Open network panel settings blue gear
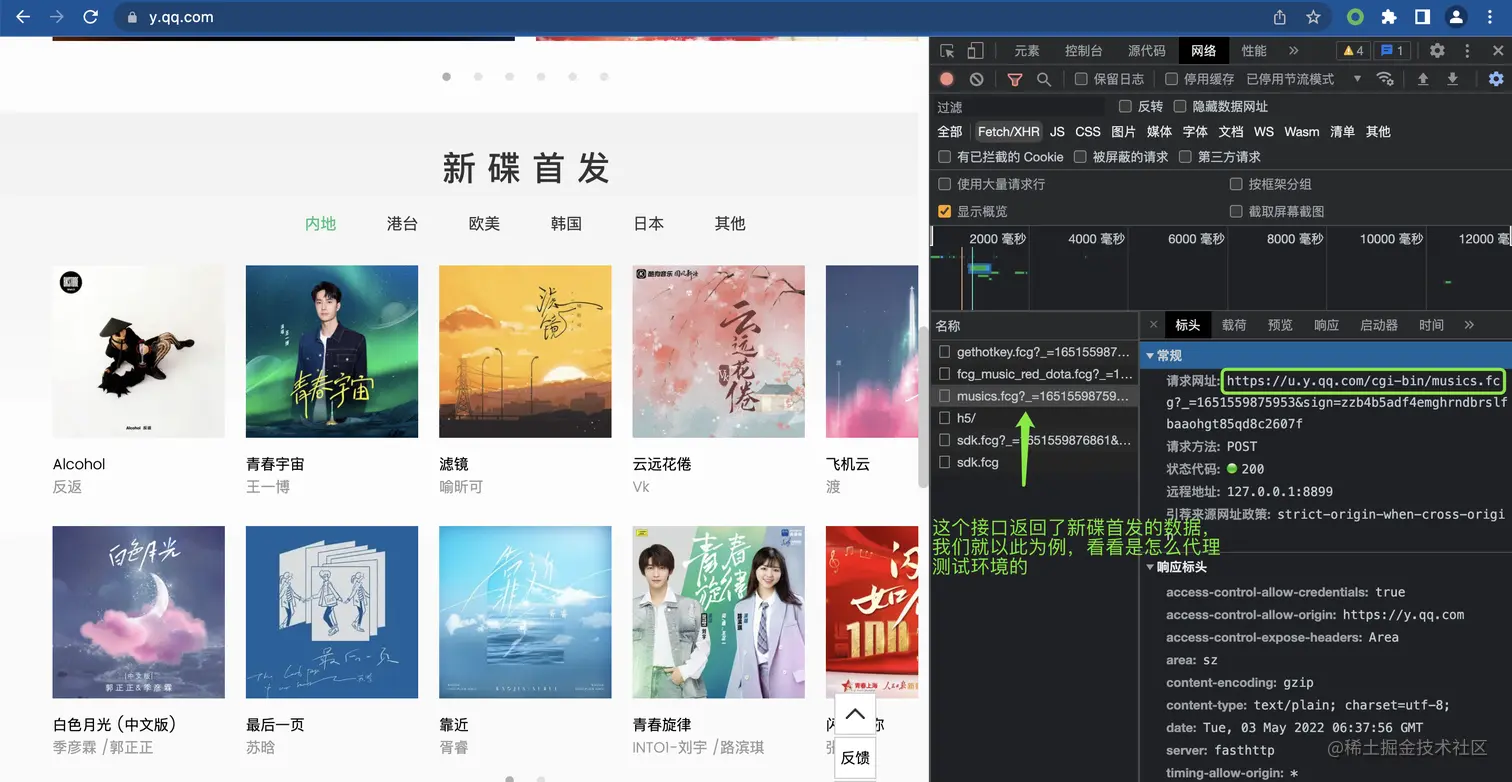 (1496, 79)
